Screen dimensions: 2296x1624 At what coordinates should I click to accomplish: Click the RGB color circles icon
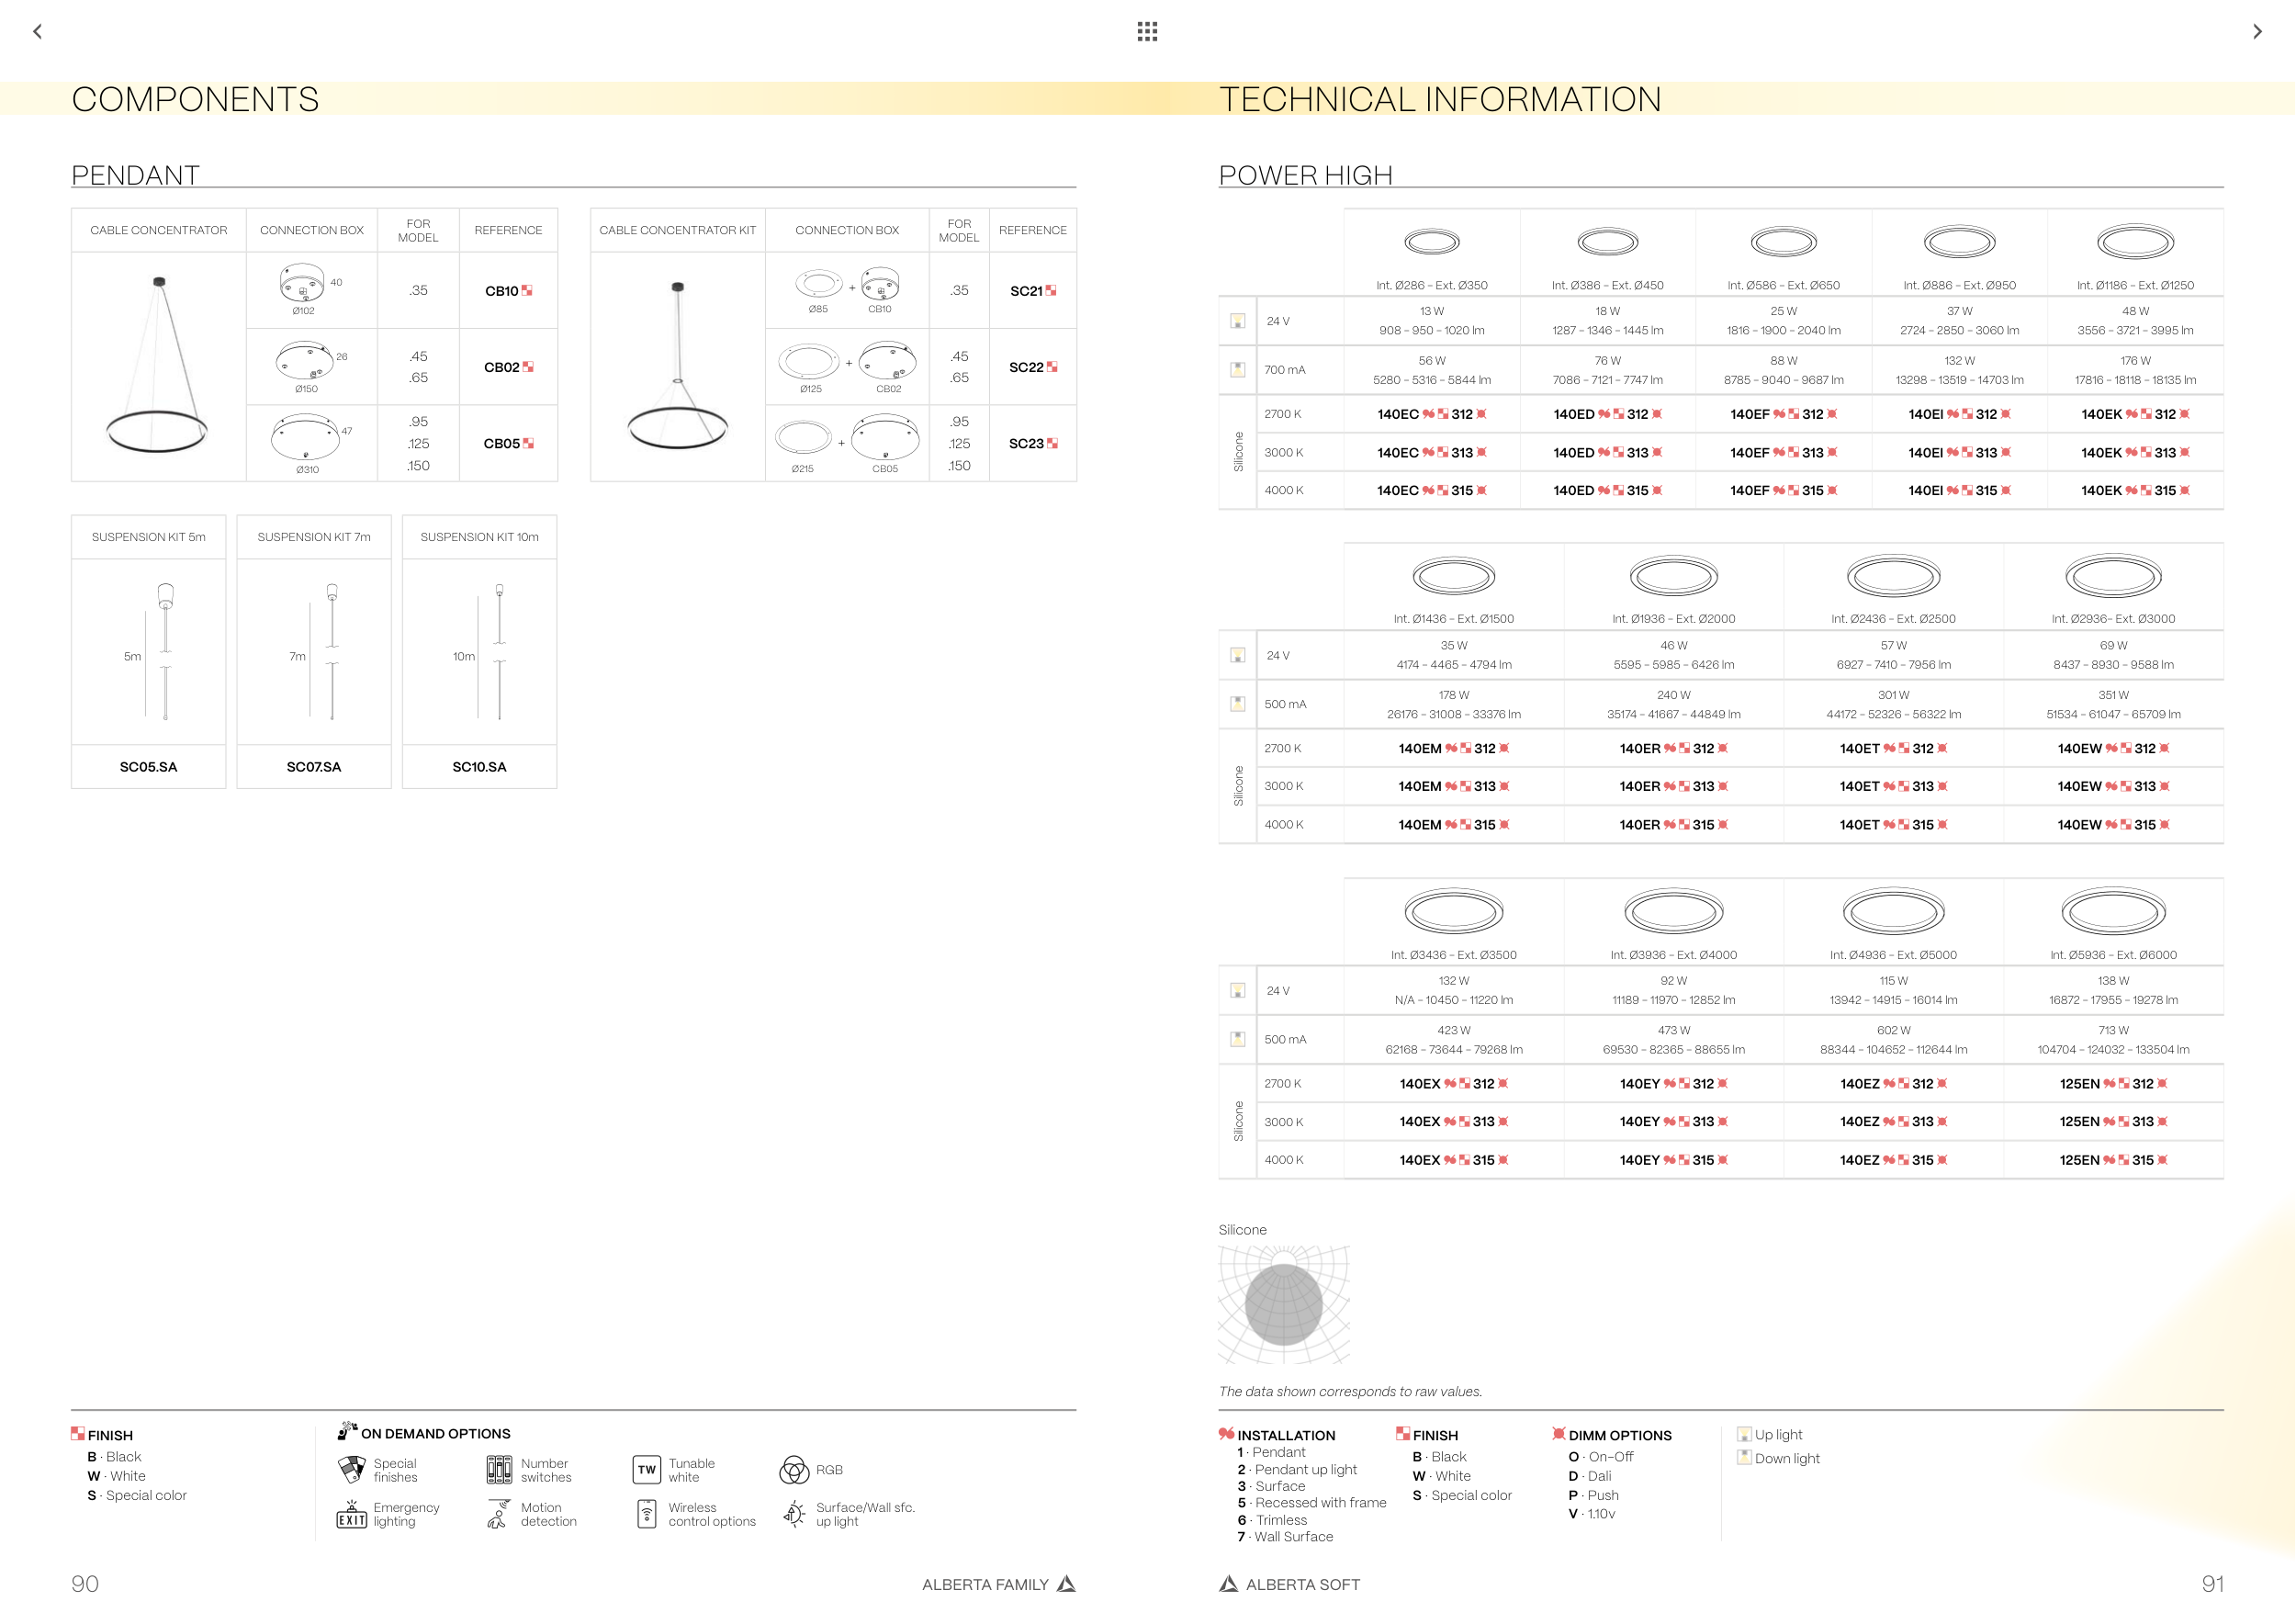[794, 1469]
